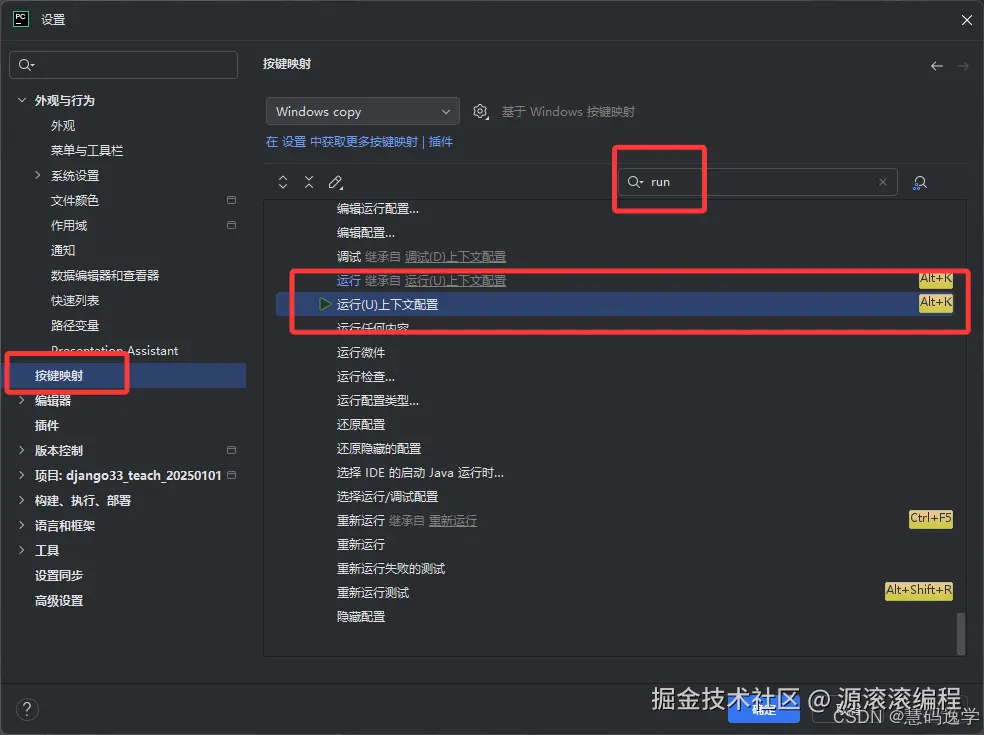Image resolution: width=984 pixels, height=735 pixels.
Task: Click the Alt+Shift+R shortcut badge
Action: point(919,591)
